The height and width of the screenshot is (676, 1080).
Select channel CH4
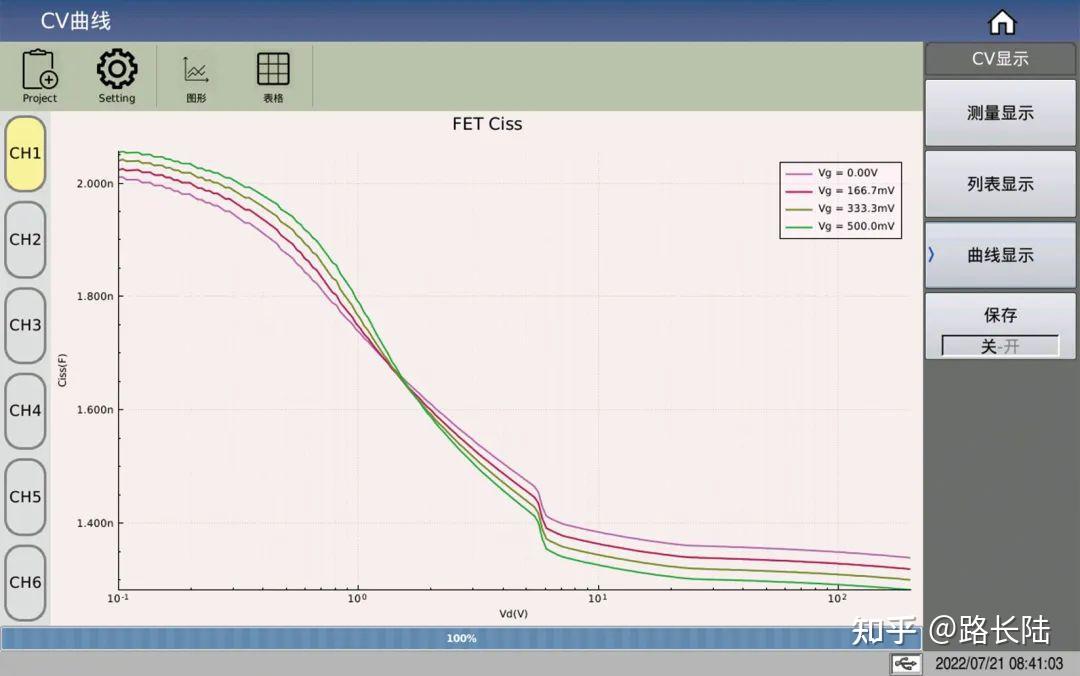[25, 411]
